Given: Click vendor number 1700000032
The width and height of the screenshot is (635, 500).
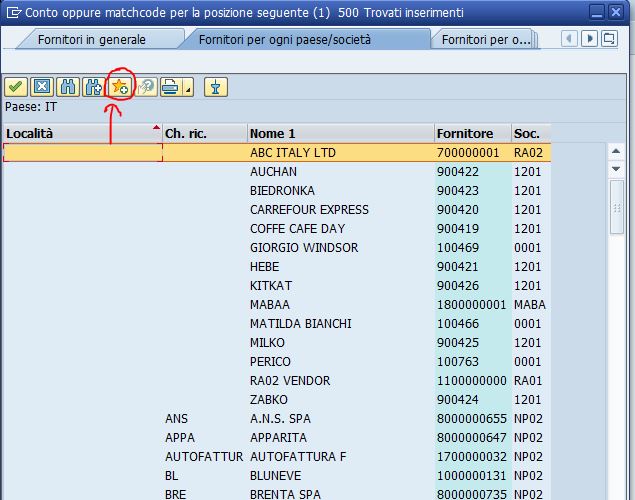Looking at the screenshot, I should click(471, 457).
